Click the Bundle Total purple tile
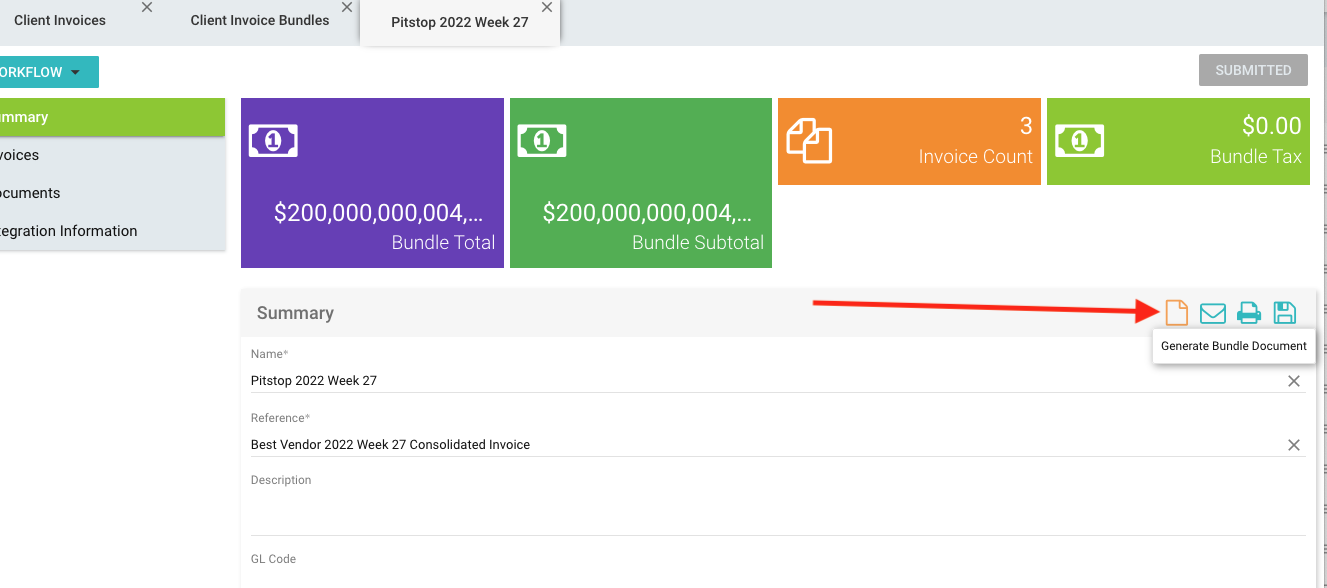Image resolution: width=1327 pixels, height=588 pixels. (372, 183)
